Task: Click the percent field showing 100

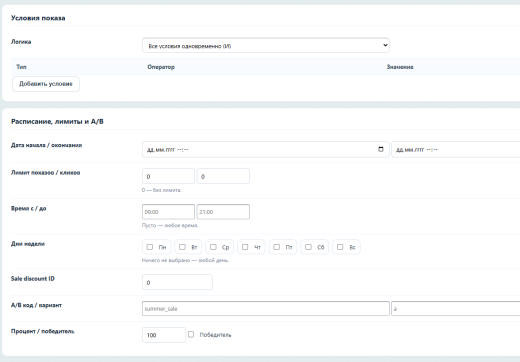Action: (x=164, y=335)
